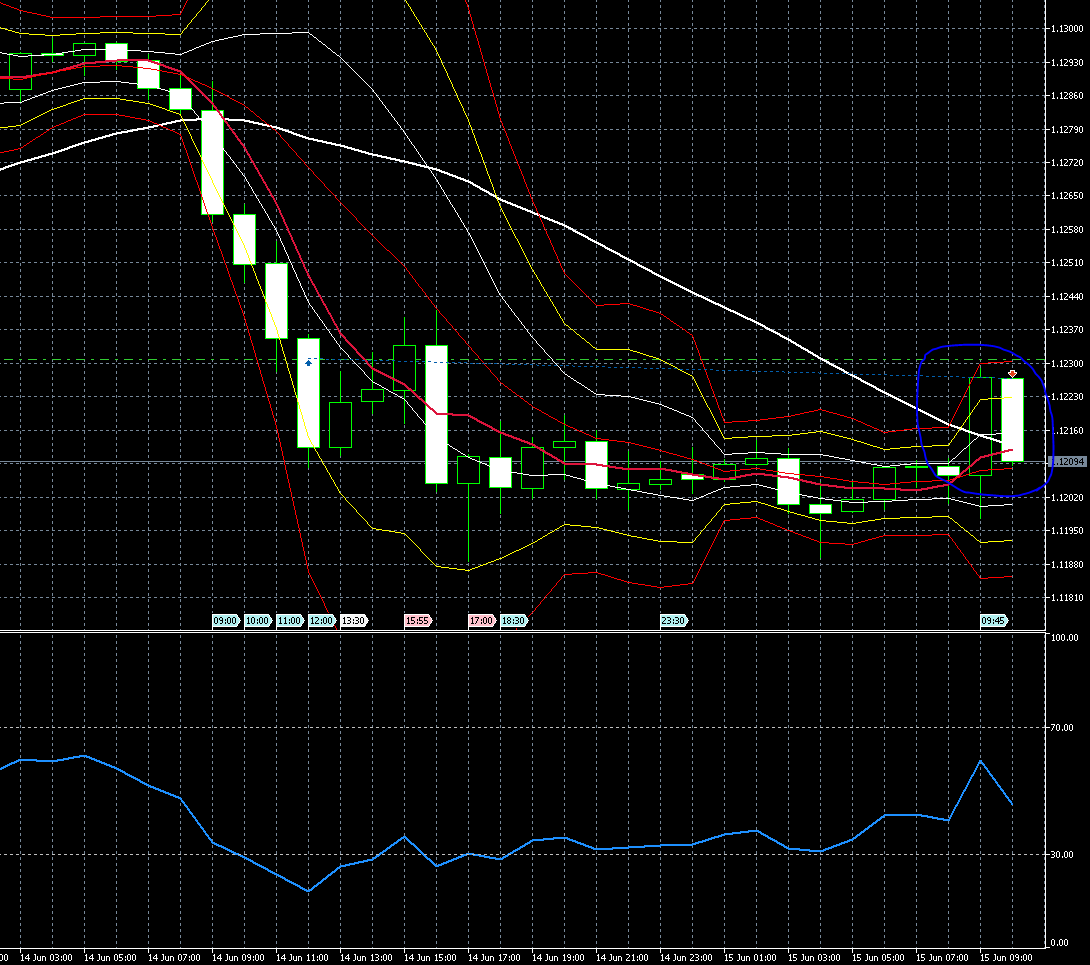This screenshot has width=1090, height=965.
Task: Click the 1.11810 price scale label
Action: [1066, 598]
